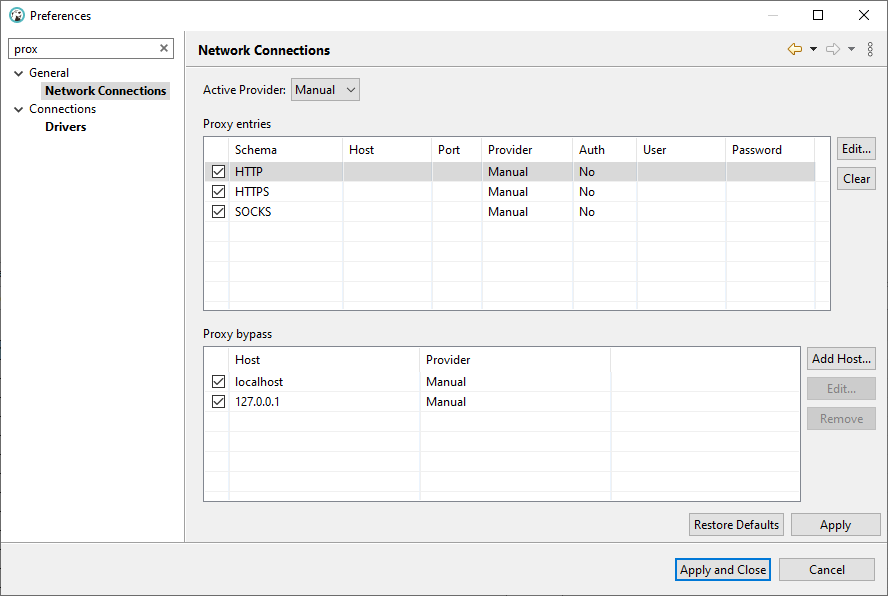Click Restore Defaults
The width and height of the screenshot is (888, 596).
click(x=736, y=524)
